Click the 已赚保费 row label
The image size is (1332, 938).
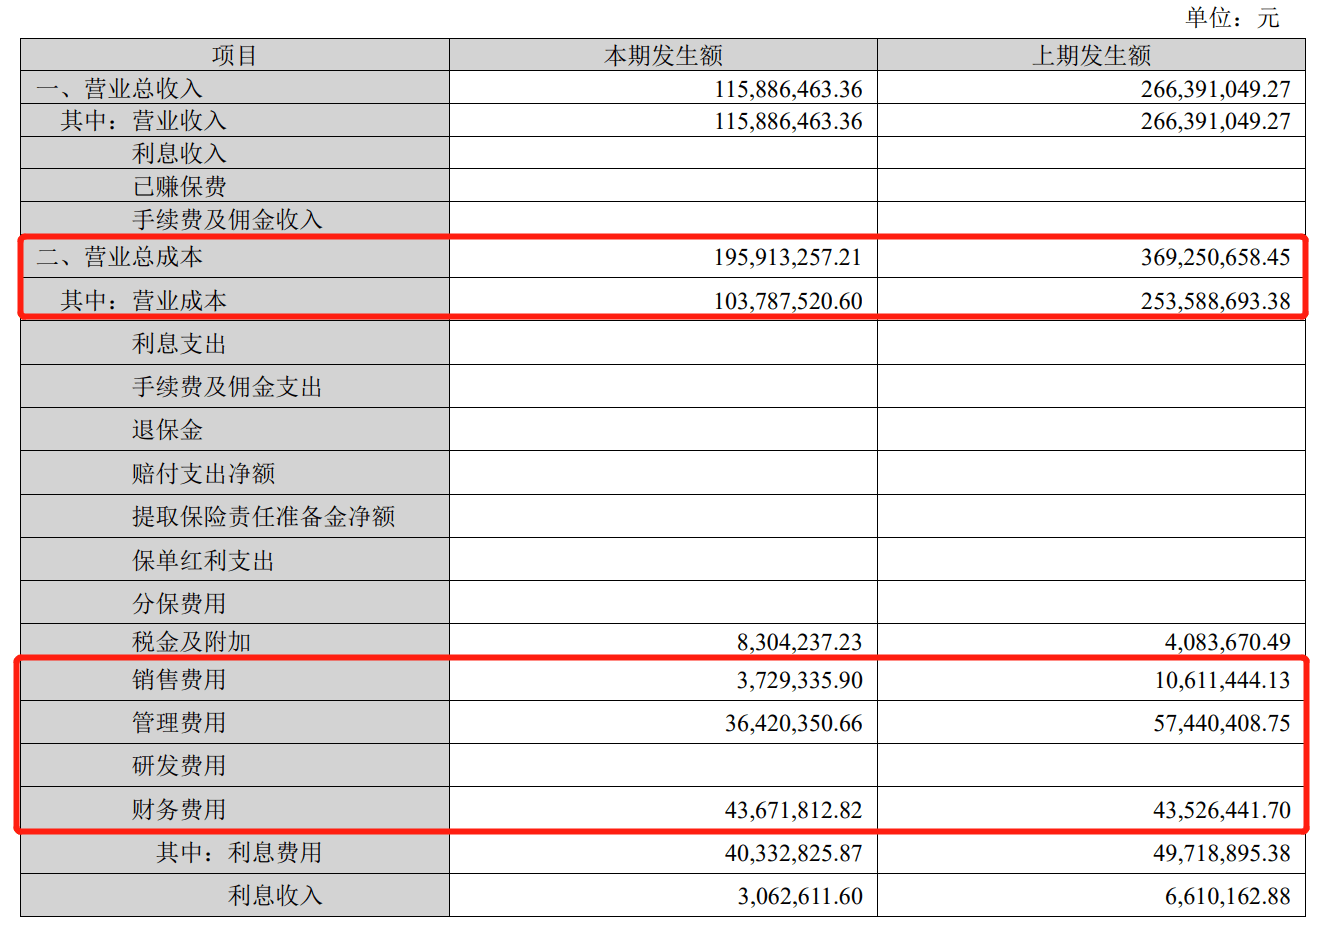179,187
